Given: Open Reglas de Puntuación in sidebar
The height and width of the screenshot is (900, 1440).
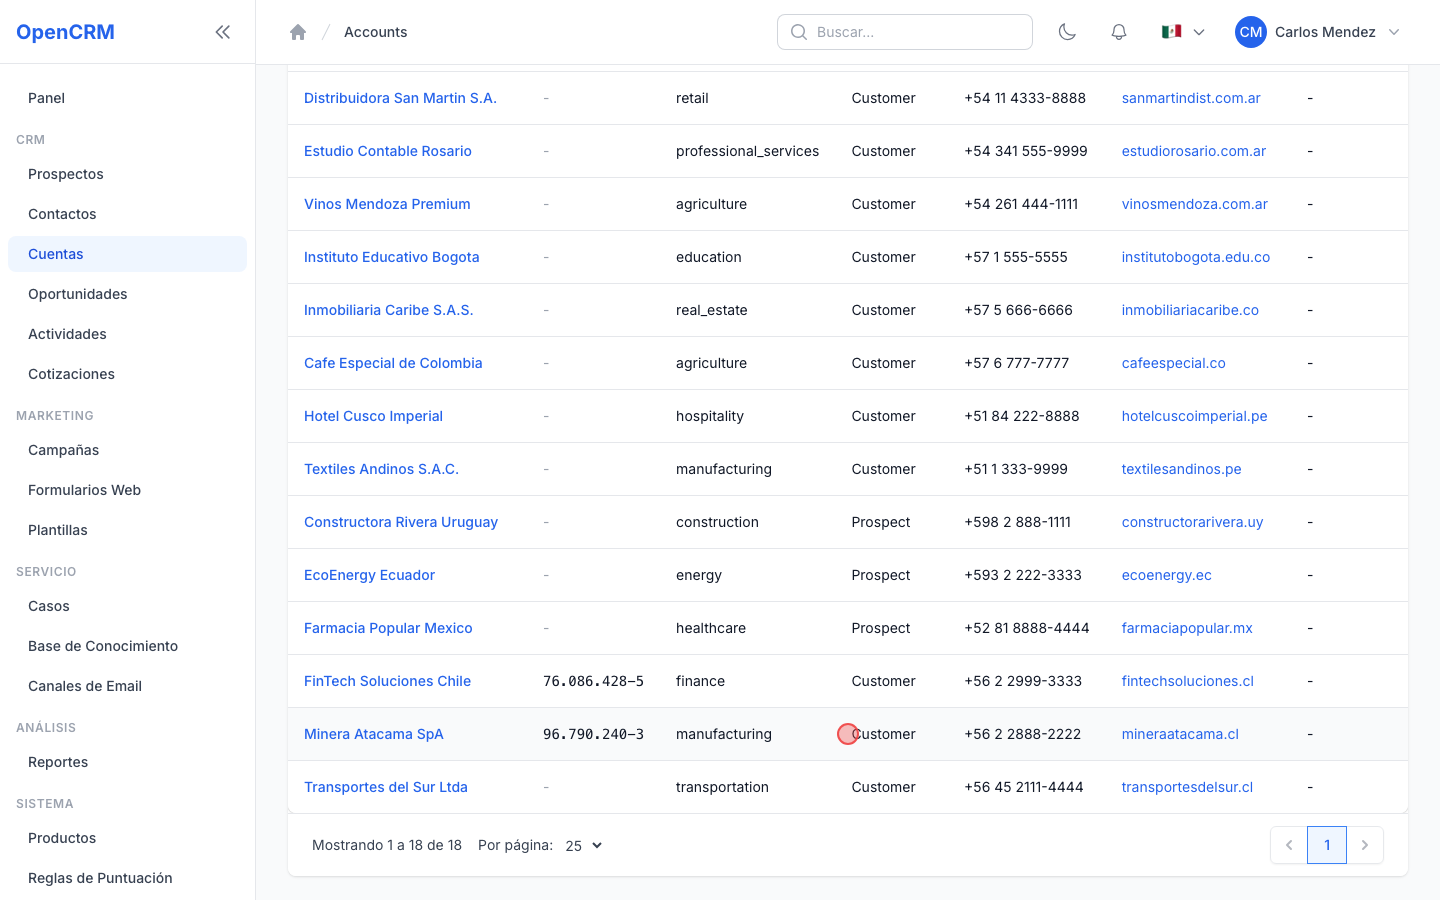Looking at the screenshot, I should (x=127, y=878).
